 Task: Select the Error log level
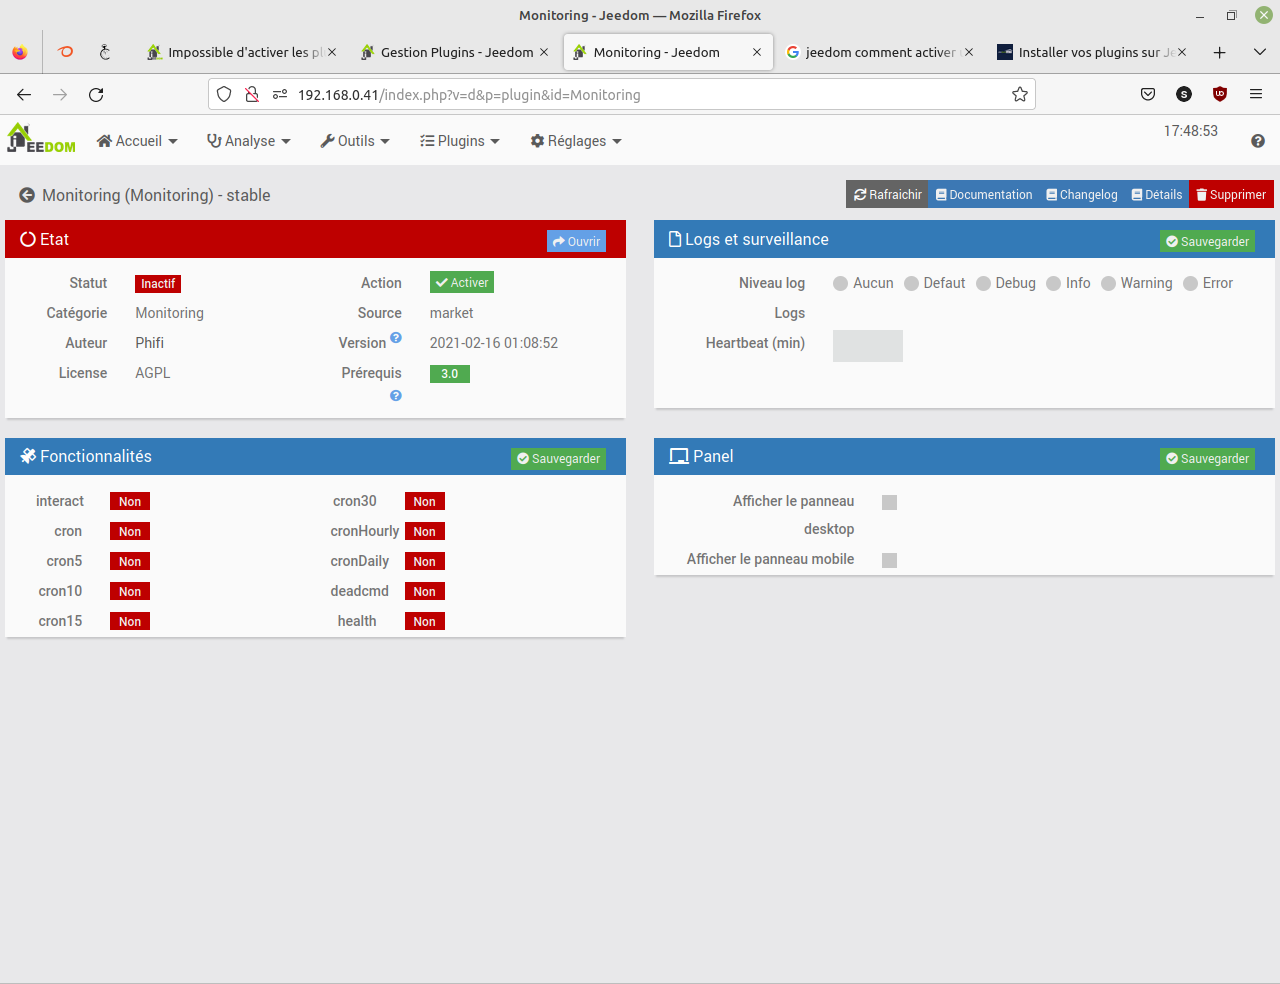tap(1190, 284)
